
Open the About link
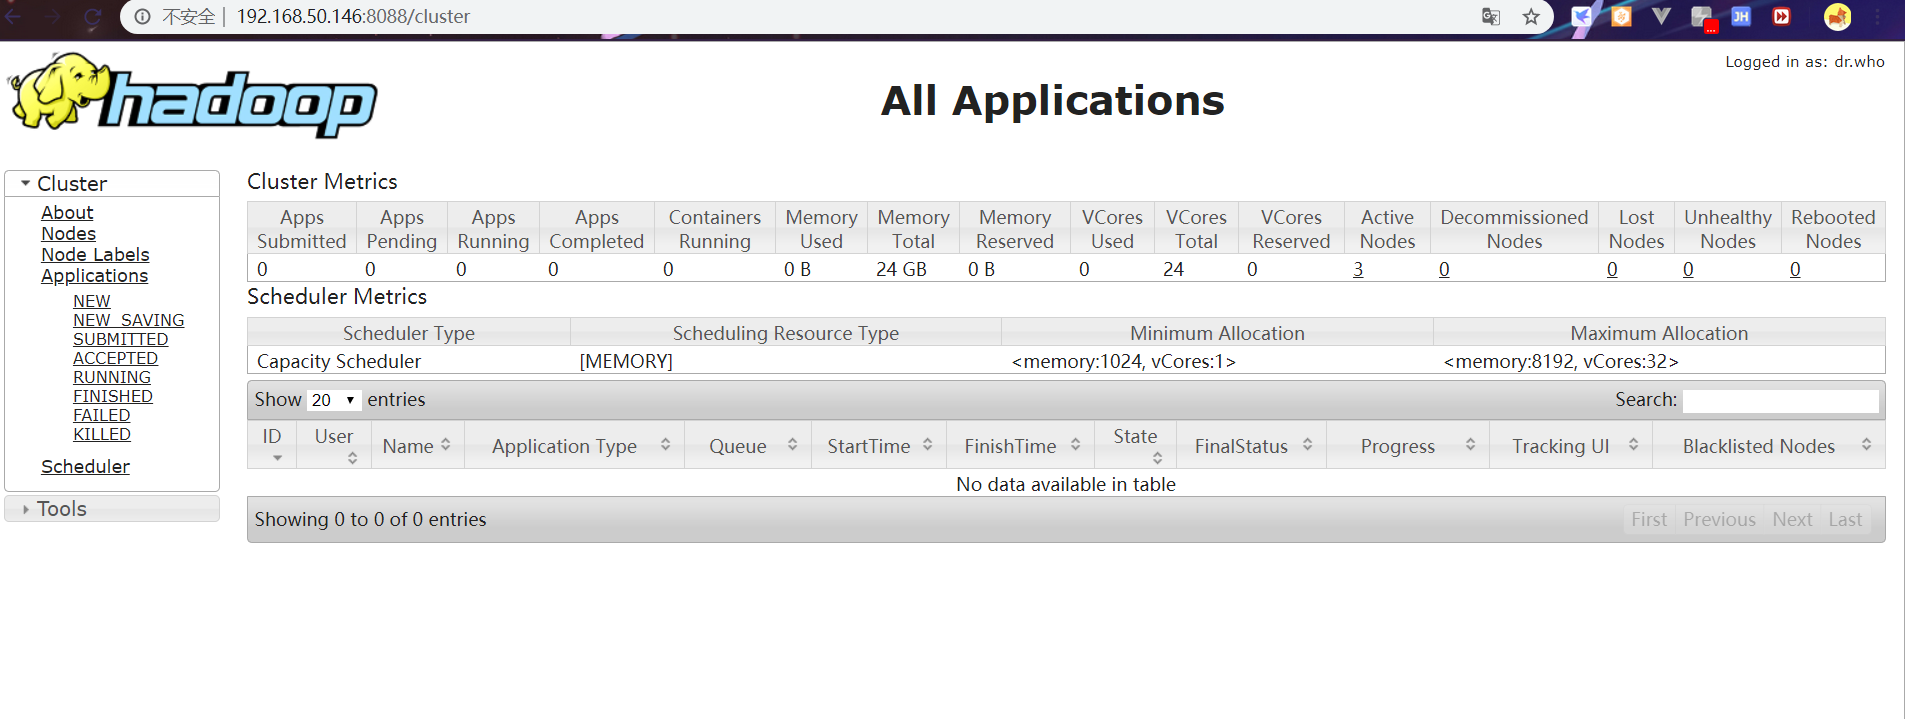tap(67, 212)
